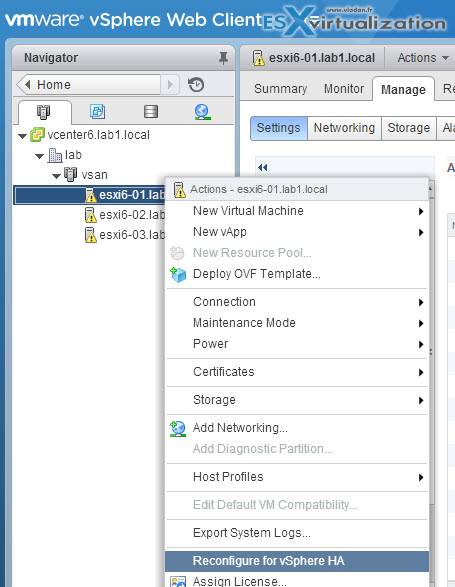Open the Actions dropdown in header
This screenshot has width=455, height=587.
[423, 58]
